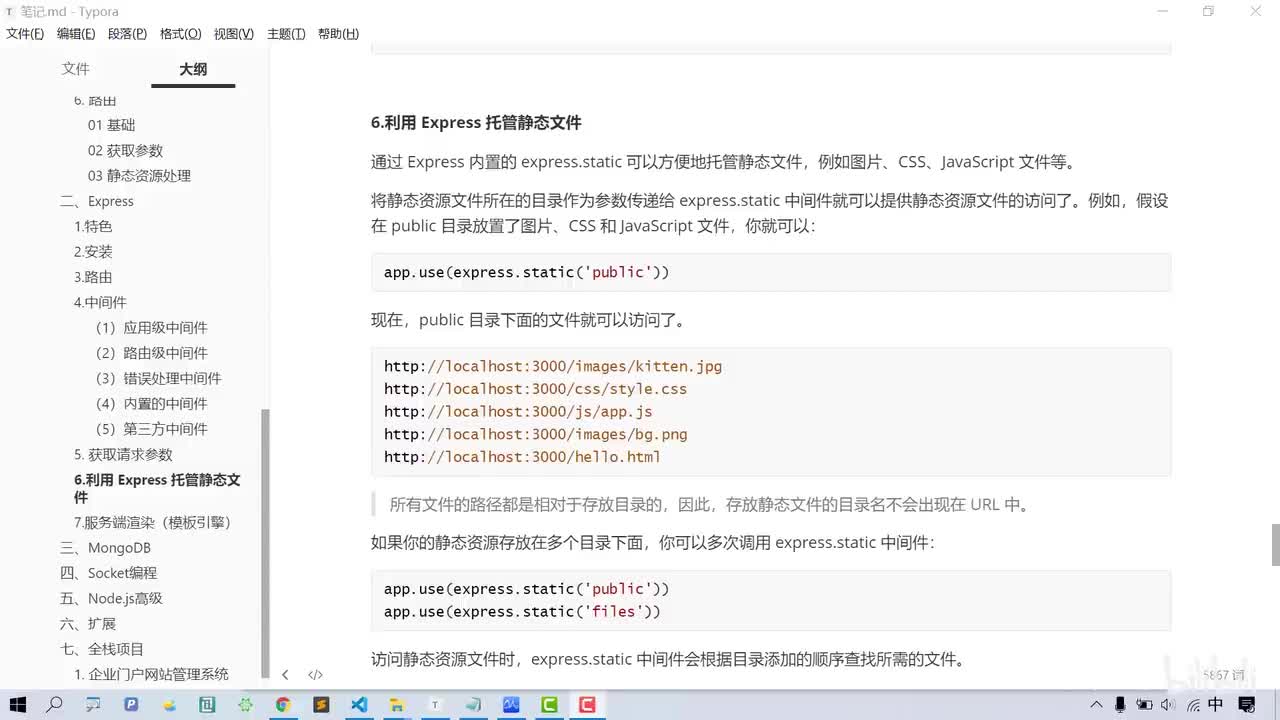This screenshot has height=720, width=1280.
Task: Open the 编辑(E) menu
Action: (76, 34)
